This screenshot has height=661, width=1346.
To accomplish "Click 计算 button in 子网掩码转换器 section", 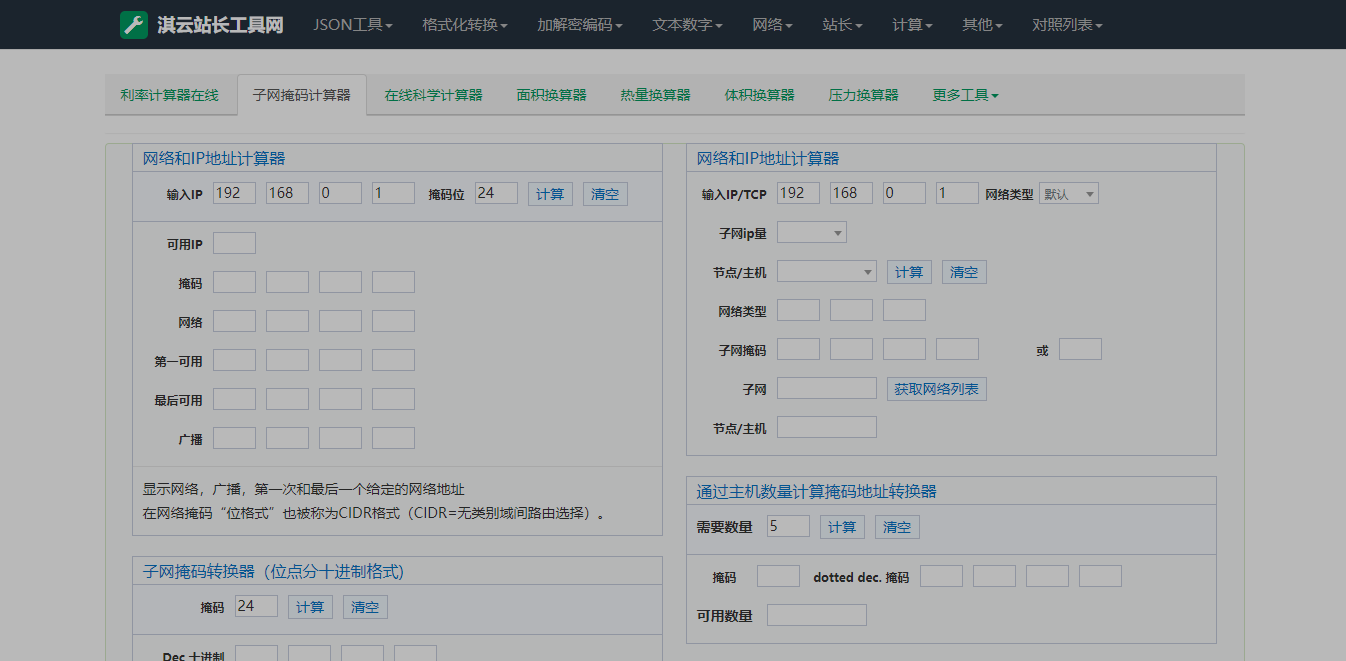I will tap(310, 607).
